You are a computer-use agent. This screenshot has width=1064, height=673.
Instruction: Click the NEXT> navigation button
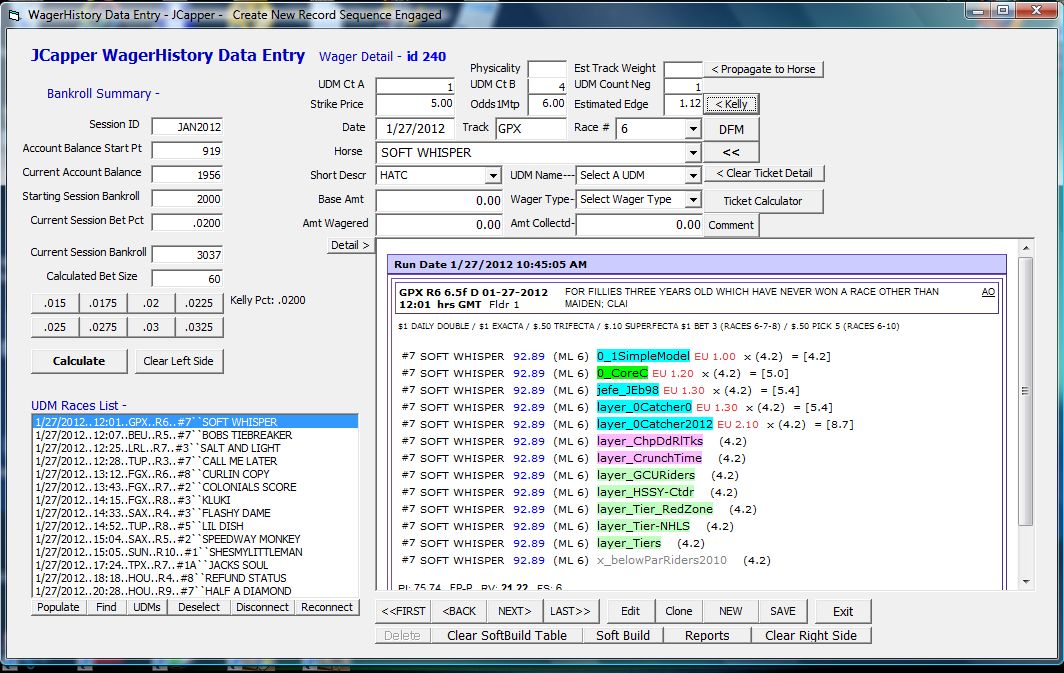[514, 611]
